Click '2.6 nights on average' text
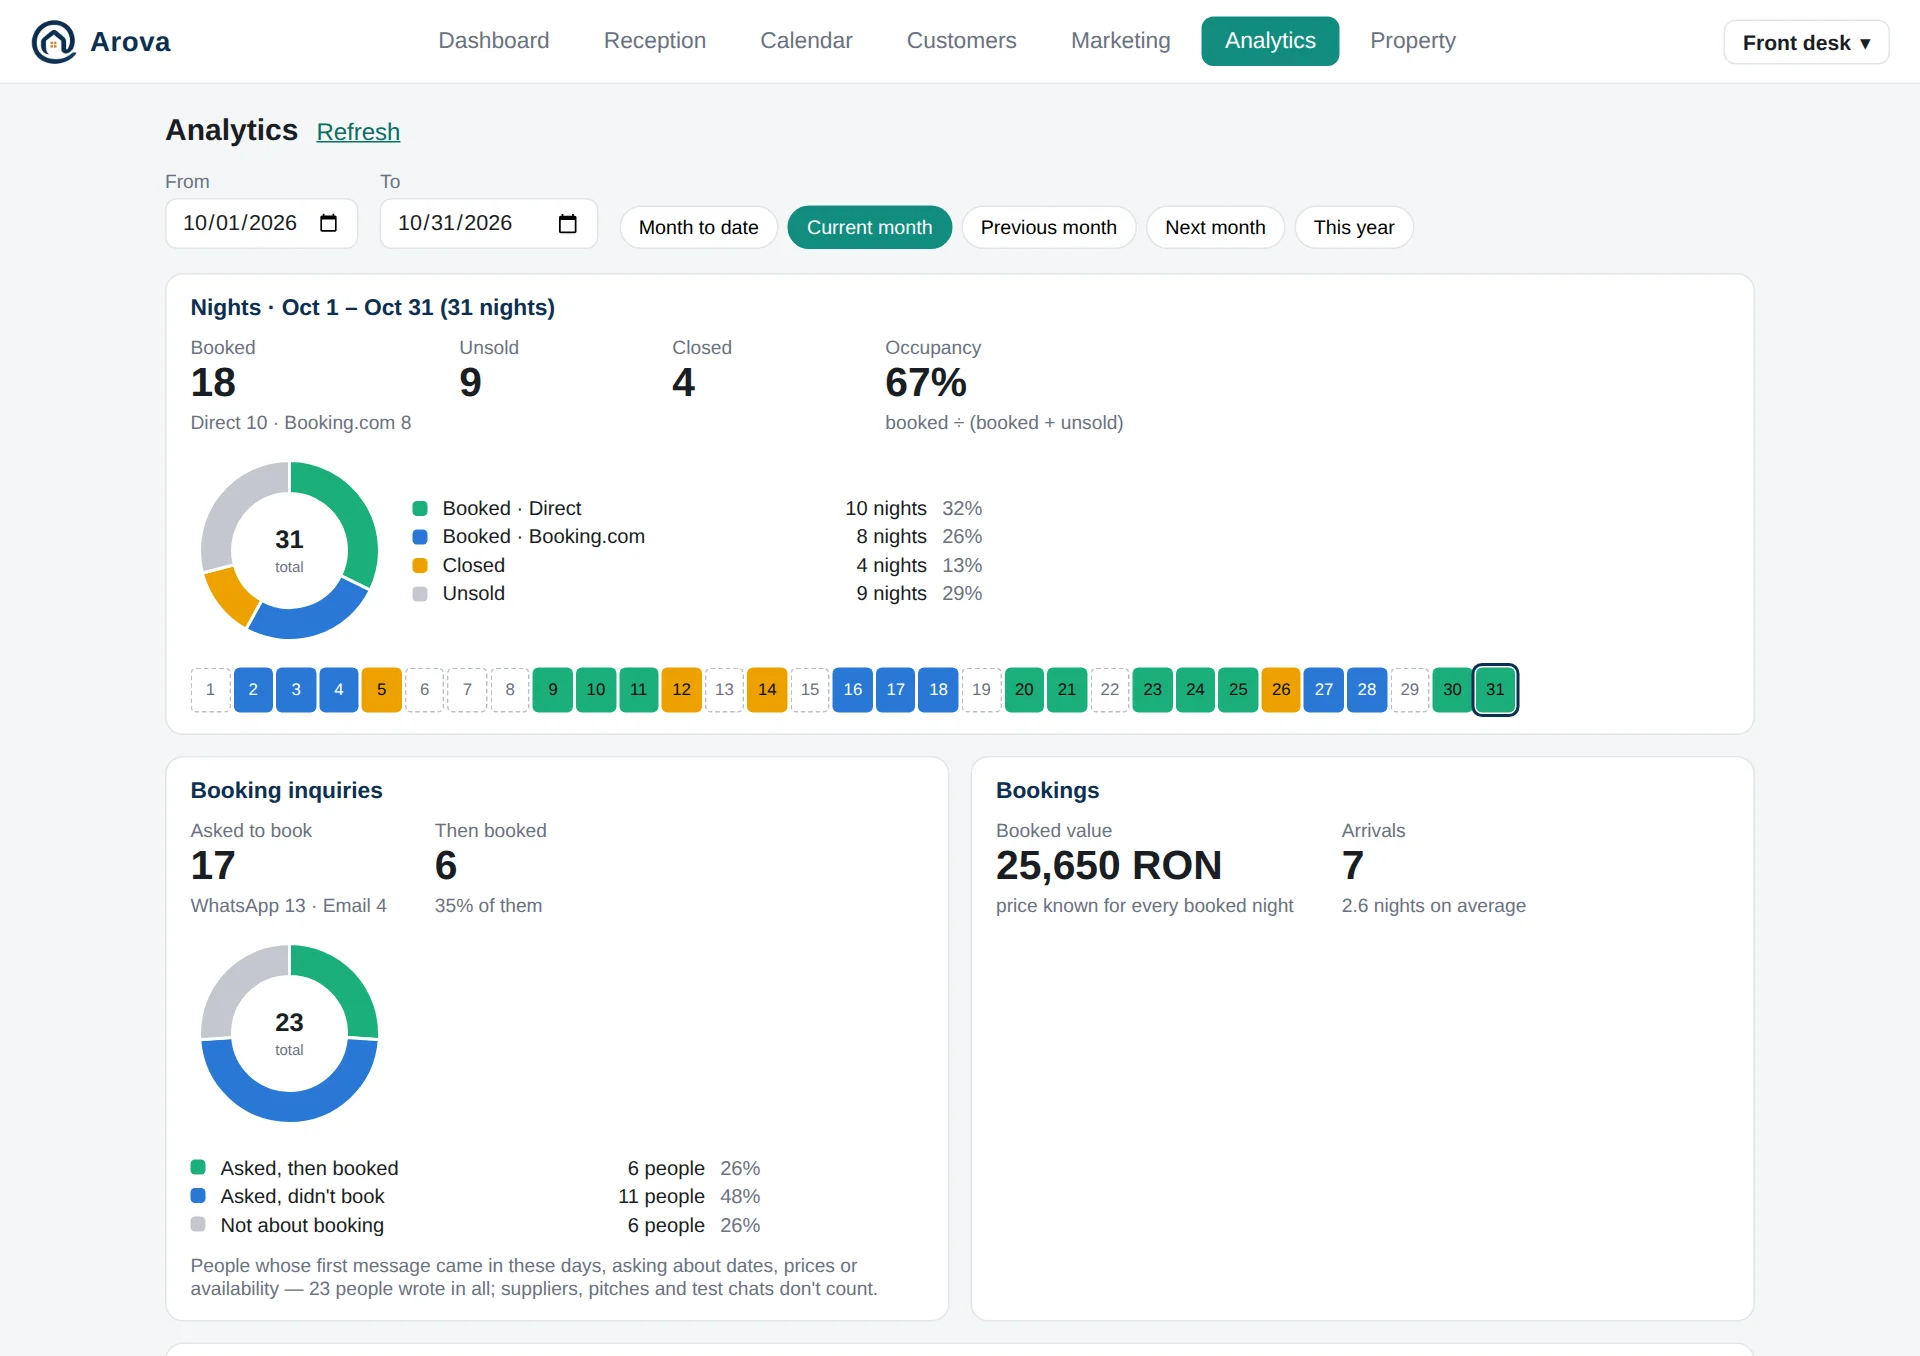The height and width of the screenshot is (1356, 1920). [x=1434, y=906]
